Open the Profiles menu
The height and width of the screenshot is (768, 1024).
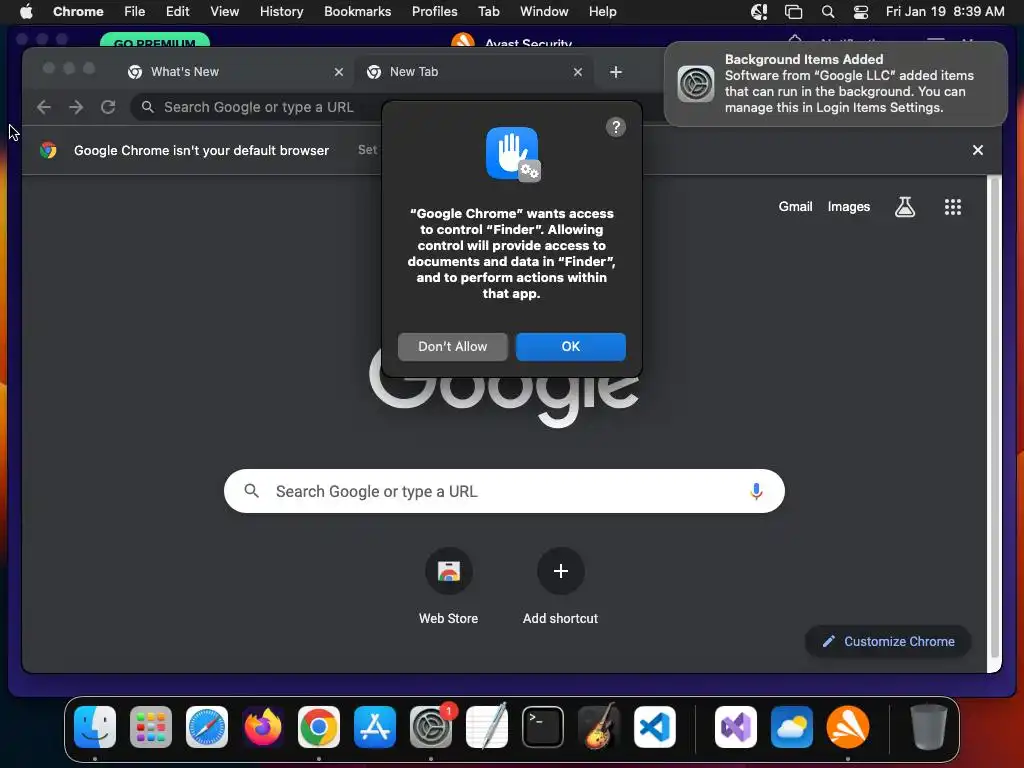(x=434, y=11)
